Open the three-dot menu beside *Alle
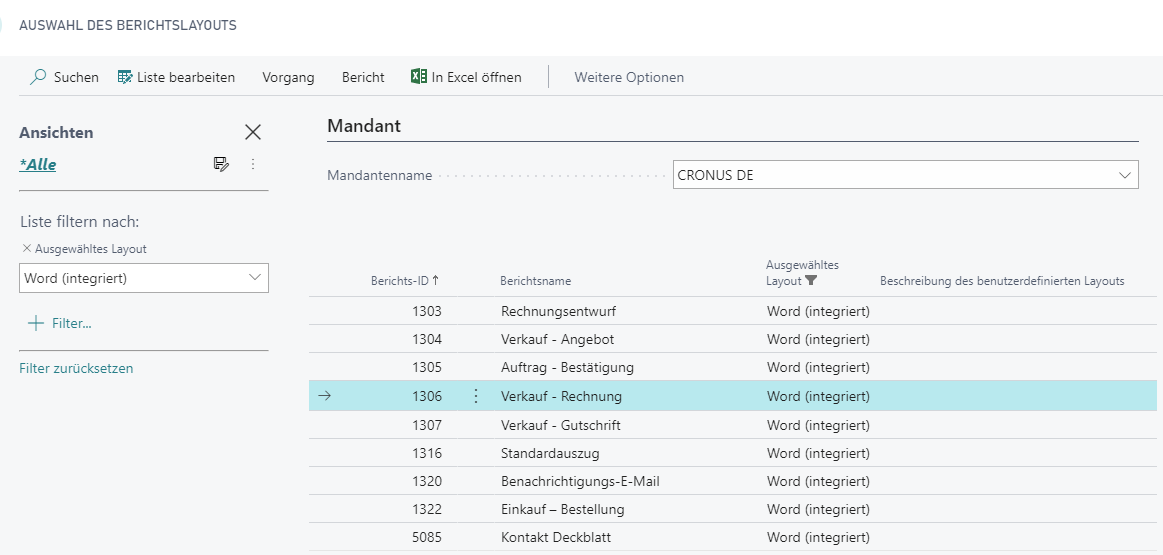1163x555 pixels. point(253,164)
